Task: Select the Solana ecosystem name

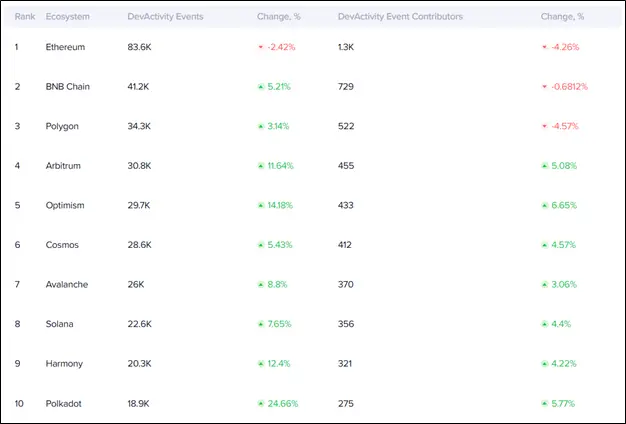Action: 62,324
